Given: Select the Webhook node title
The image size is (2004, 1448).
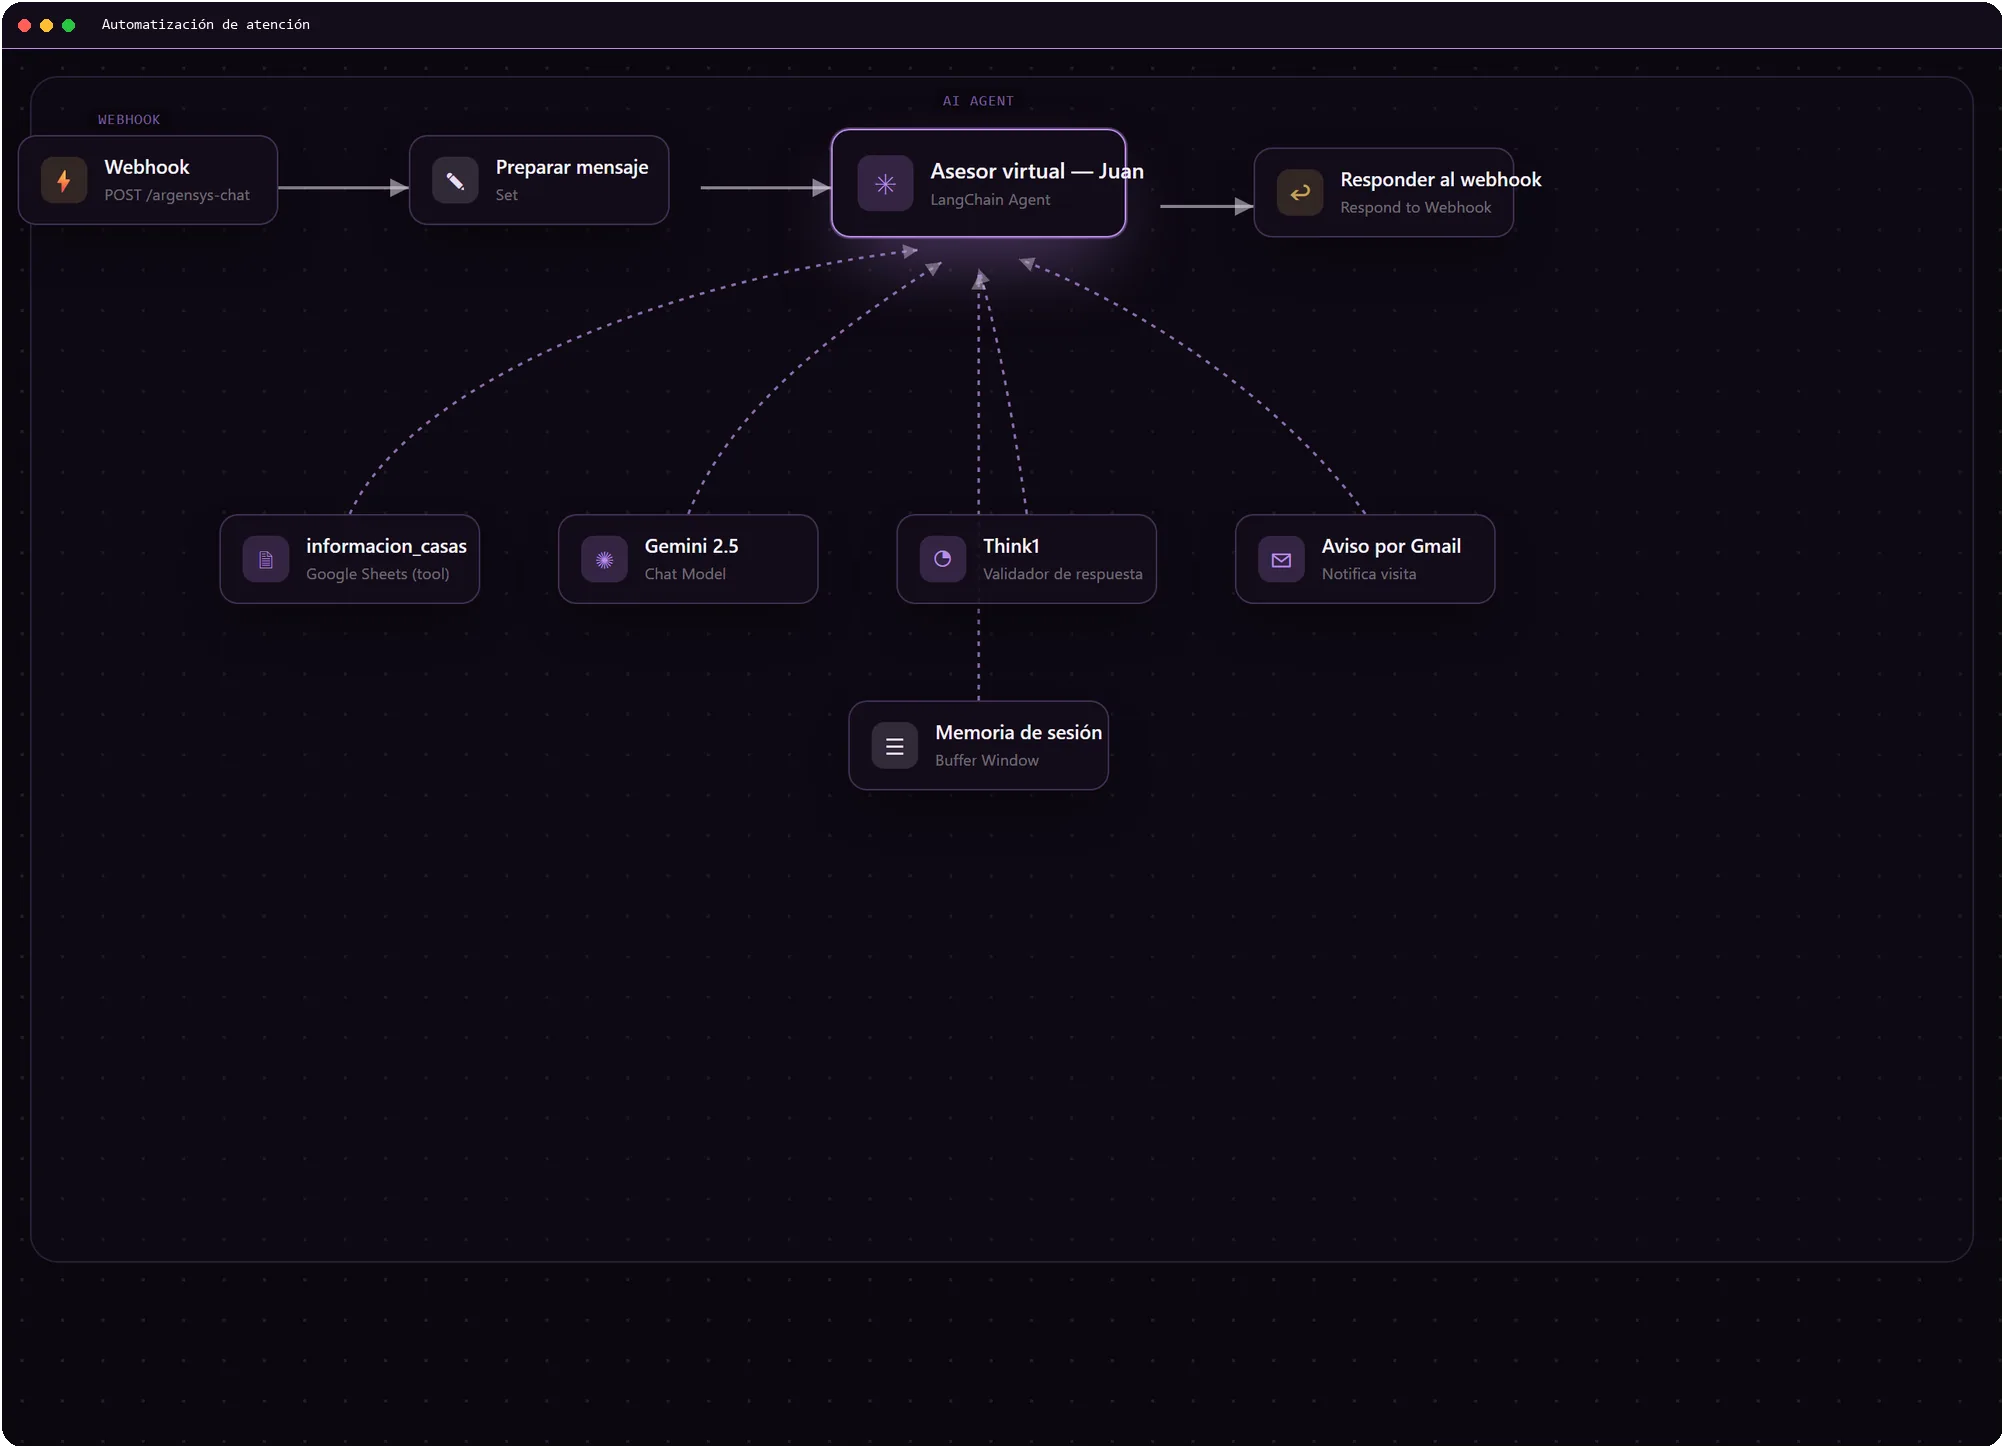Looking at the screenshot, I should (147, 167).
